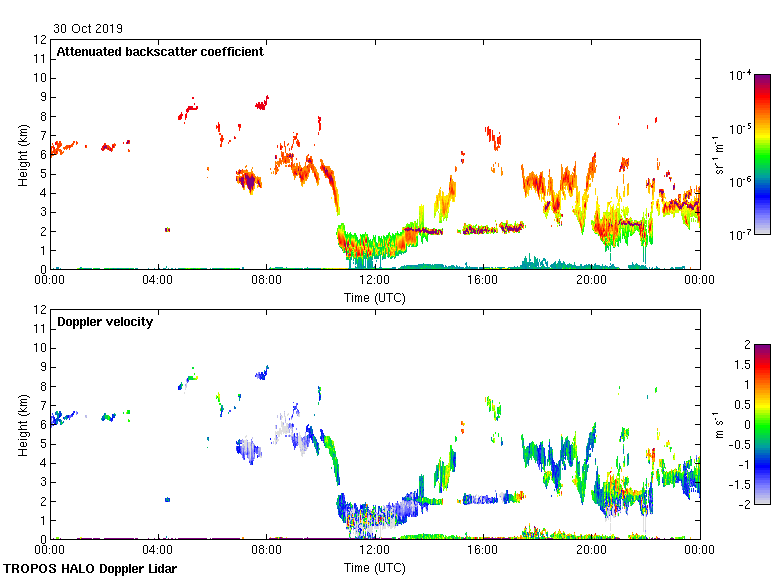Click the sr⁻¹ m⁻¹ units label
This screenshot has height=580, width=780.
(x=721, y=154)
